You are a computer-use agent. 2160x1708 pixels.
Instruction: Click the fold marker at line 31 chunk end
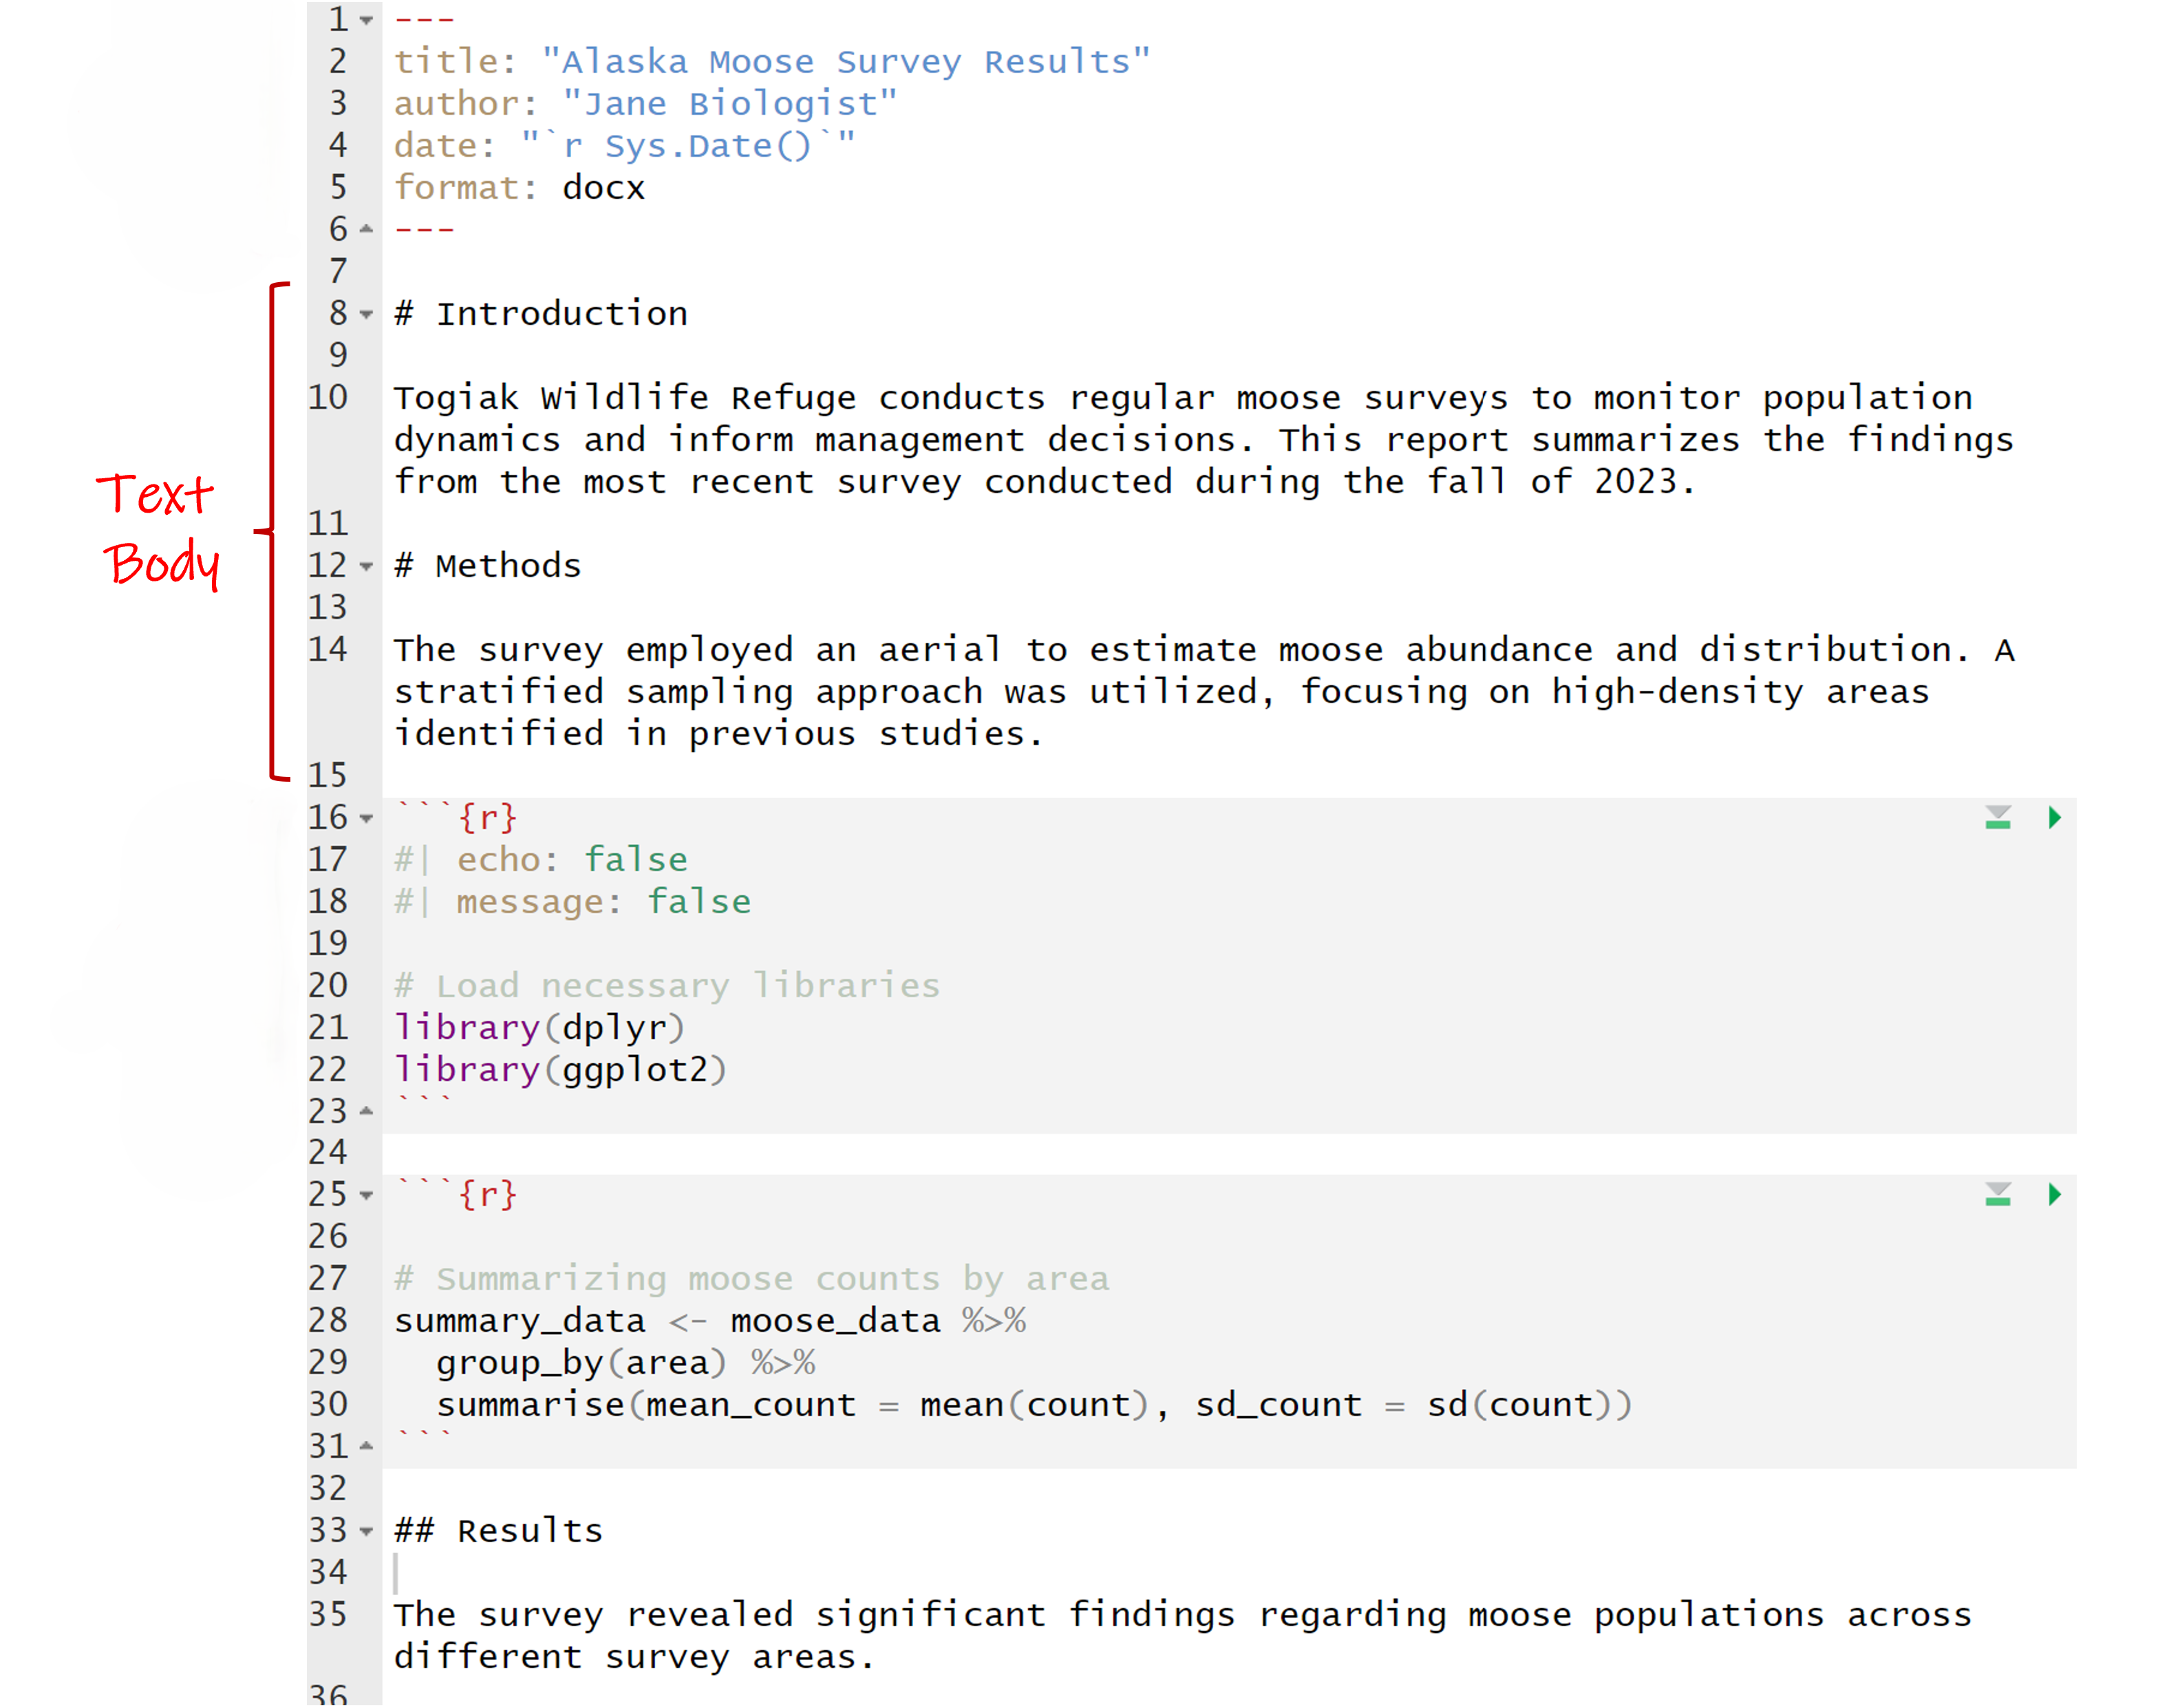pyautogui.click(x=367, y=1446)
